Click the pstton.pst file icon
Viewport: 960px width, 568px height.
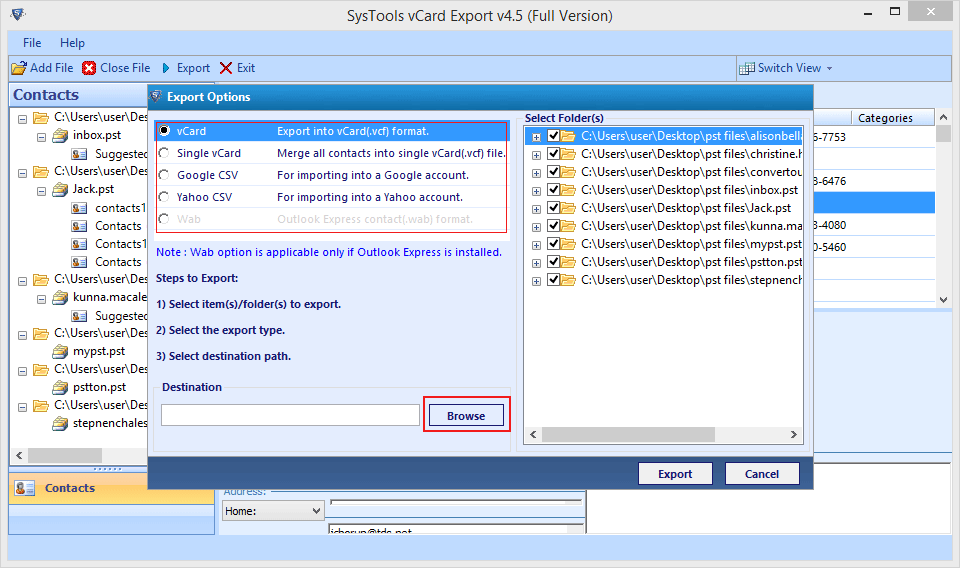[60, 387]
